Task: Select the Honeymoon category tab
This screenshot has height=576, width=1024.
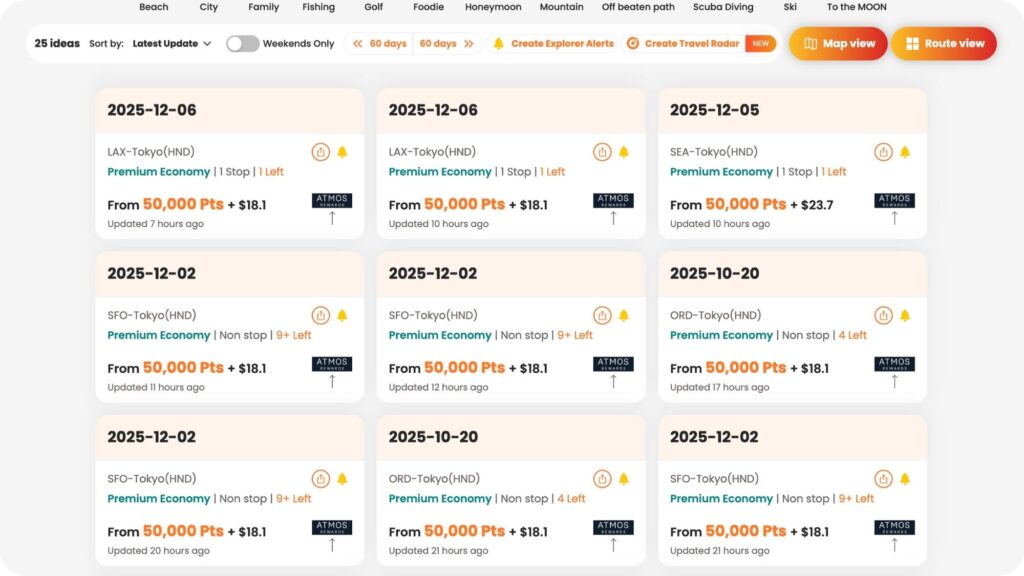Action: [x=493, y=7]
